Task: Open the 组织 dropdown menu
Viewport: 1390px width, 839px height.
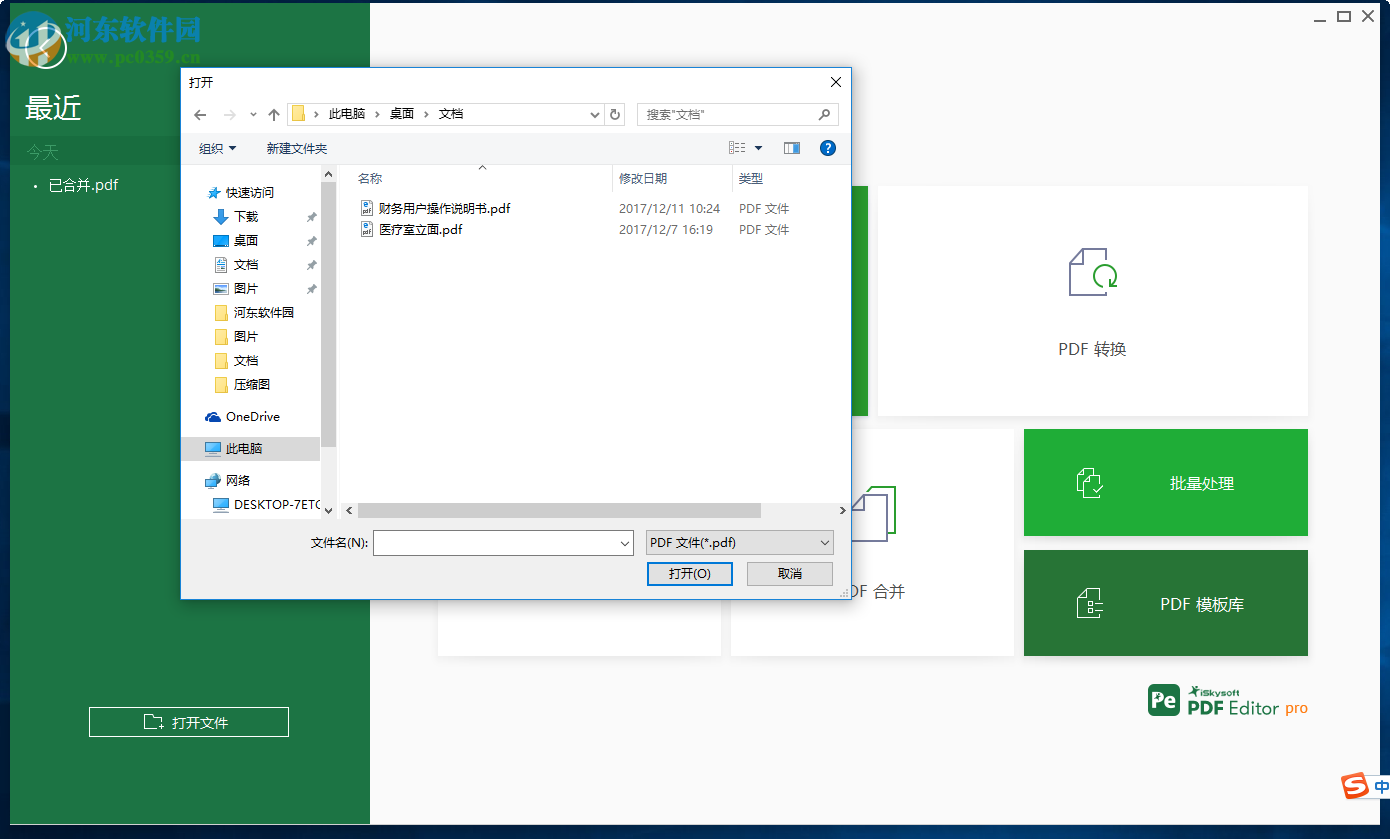Action: [216, 147]
